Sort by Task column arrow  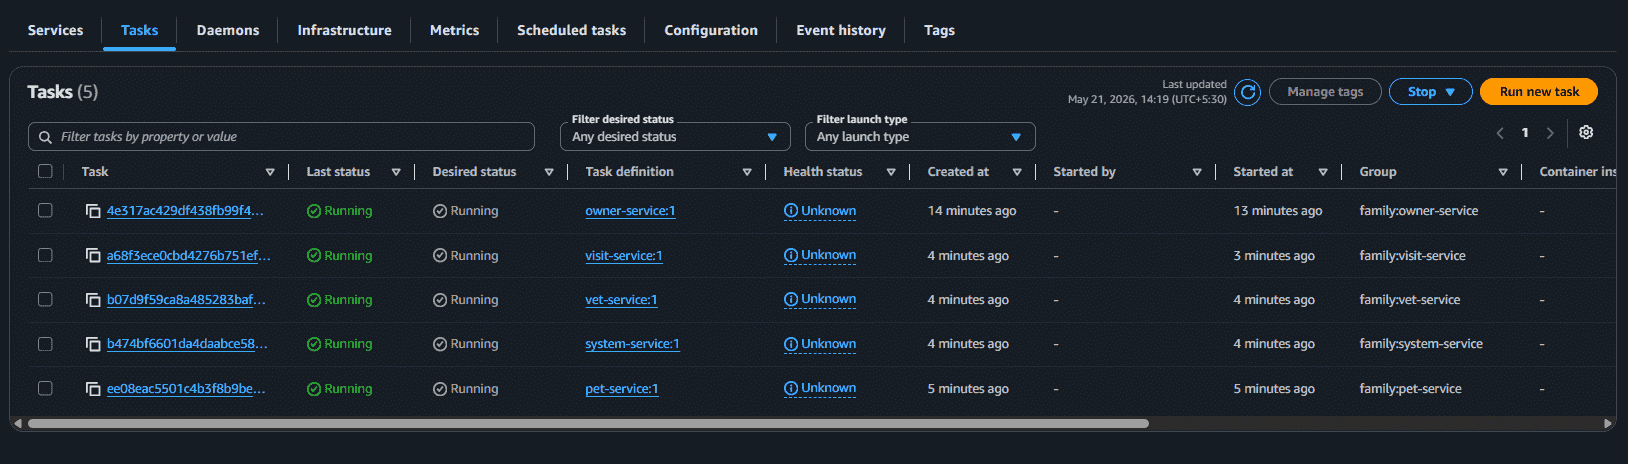tap(270, 172)
